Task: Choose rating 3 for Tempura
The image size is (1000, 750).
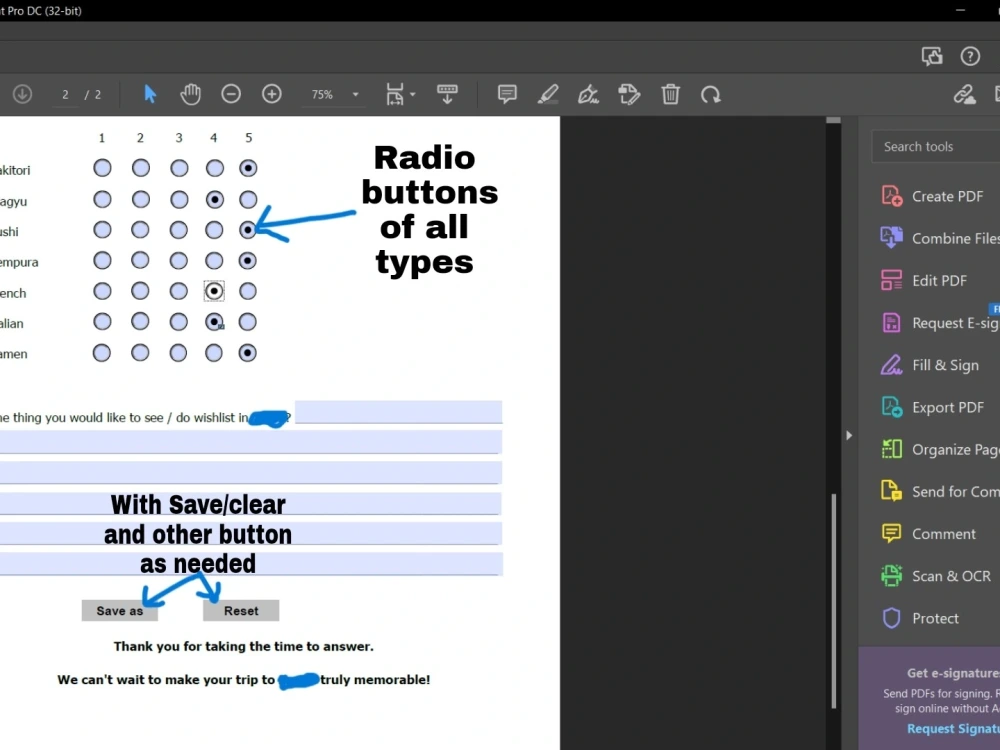Action: [x=177, y=260]
